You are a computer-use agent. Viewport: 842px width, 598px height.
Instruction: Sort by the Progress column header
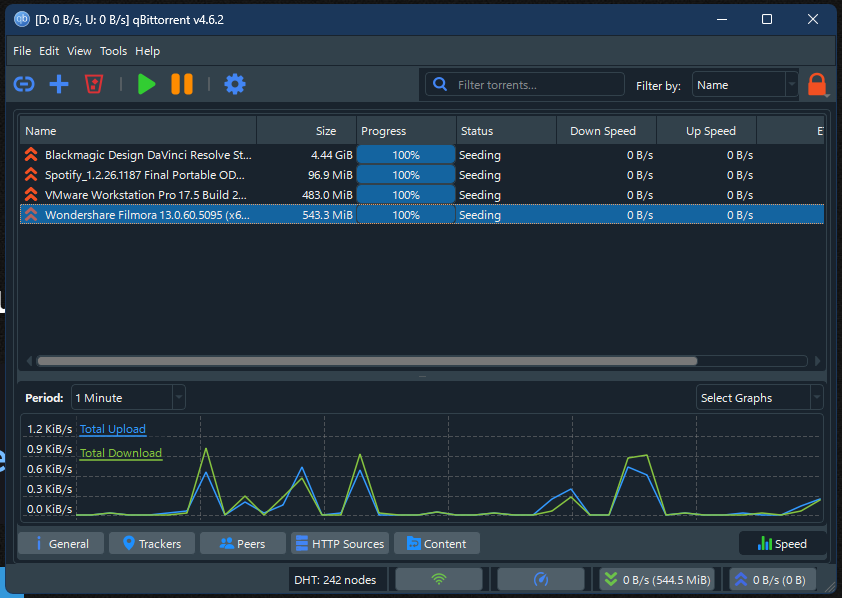407,130
